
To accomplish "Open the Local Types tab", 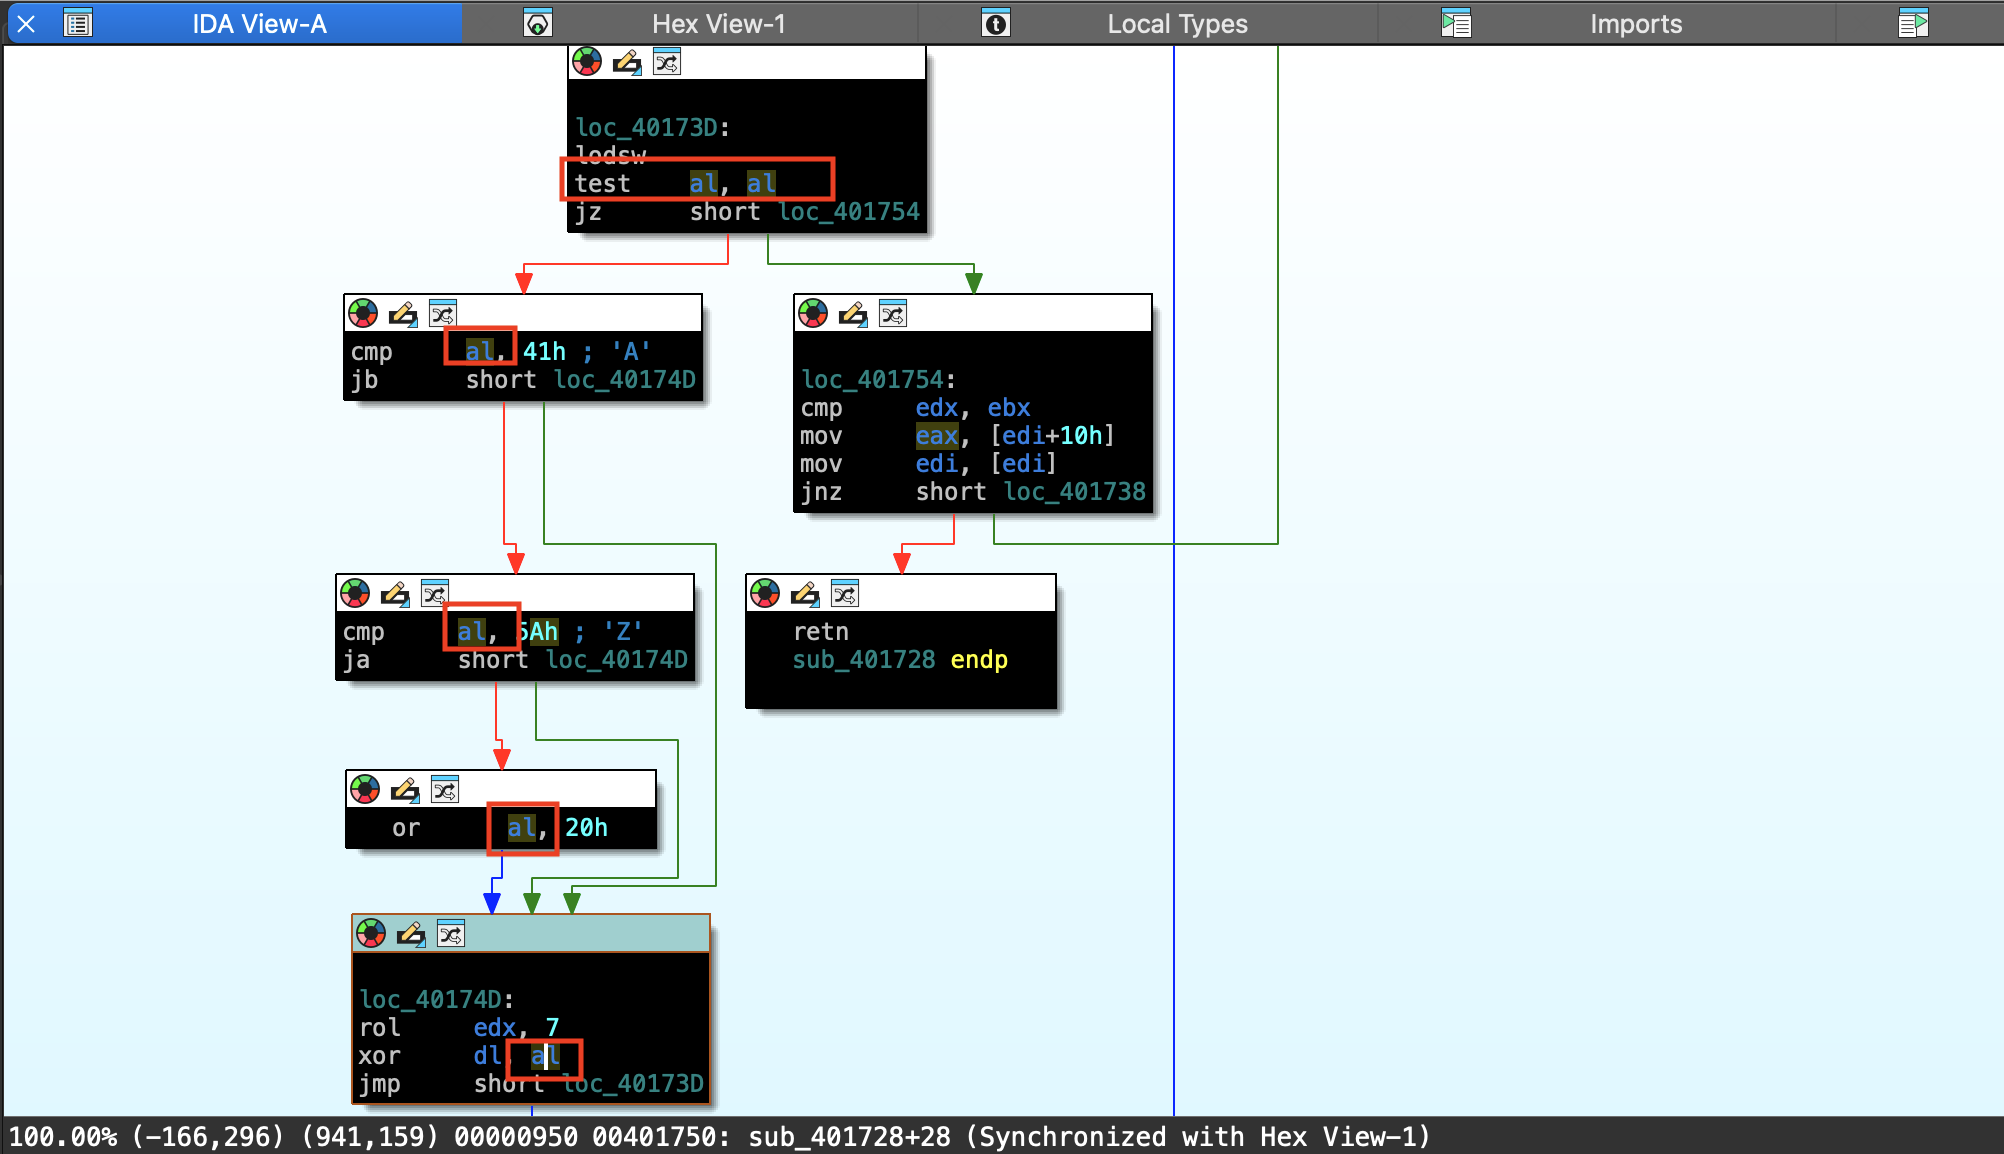I will [x=1177, y=24].
